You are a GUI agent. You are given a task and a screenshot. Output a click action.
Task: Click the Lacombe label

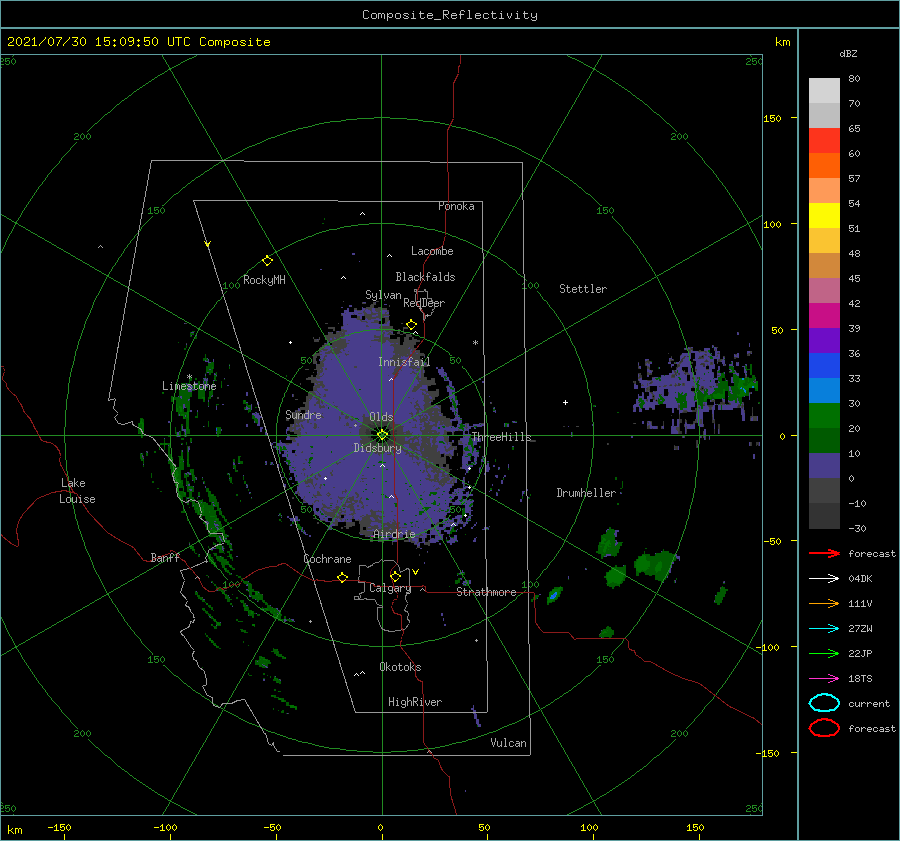(432, 251)
